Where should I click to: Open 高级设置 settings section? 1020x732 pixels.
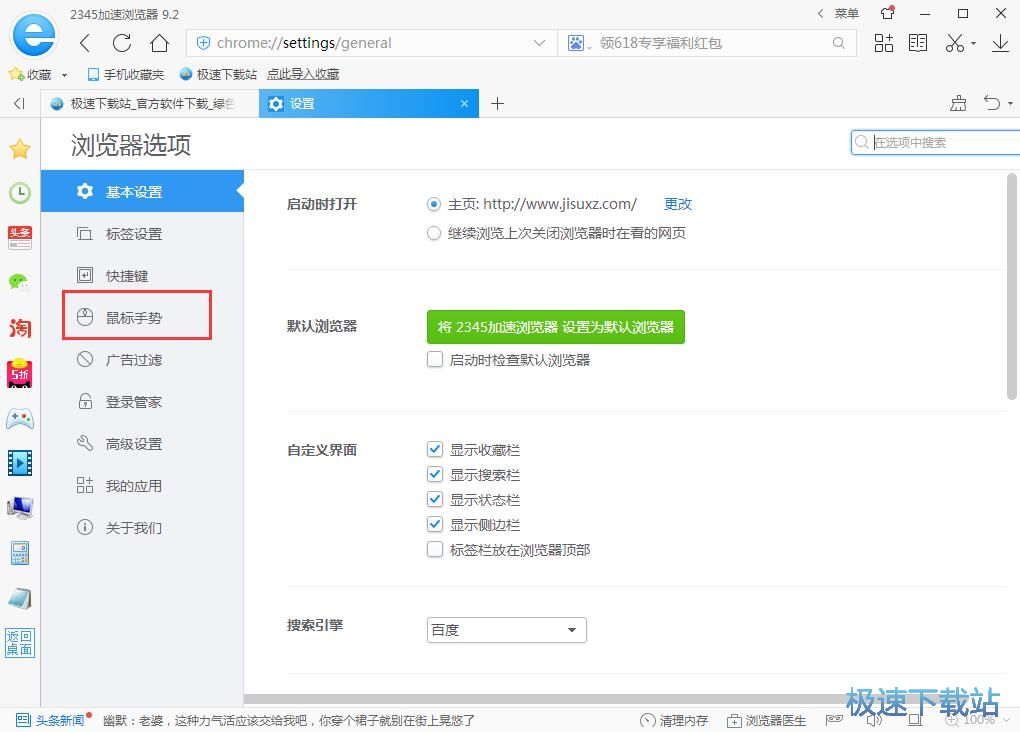pyautogui.click(x=142, y=444)
